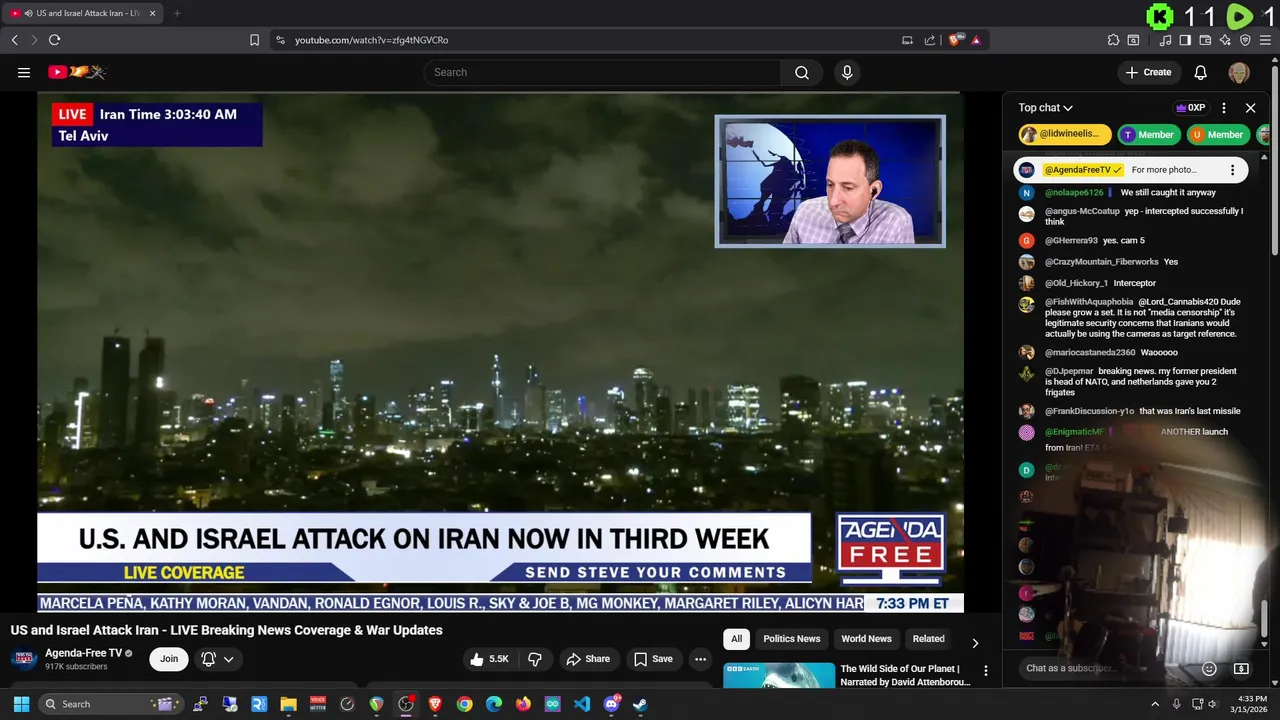Screen dimensions: 1280x720
Task: Select the Politics News chip
Action: [x=792, y=638]
